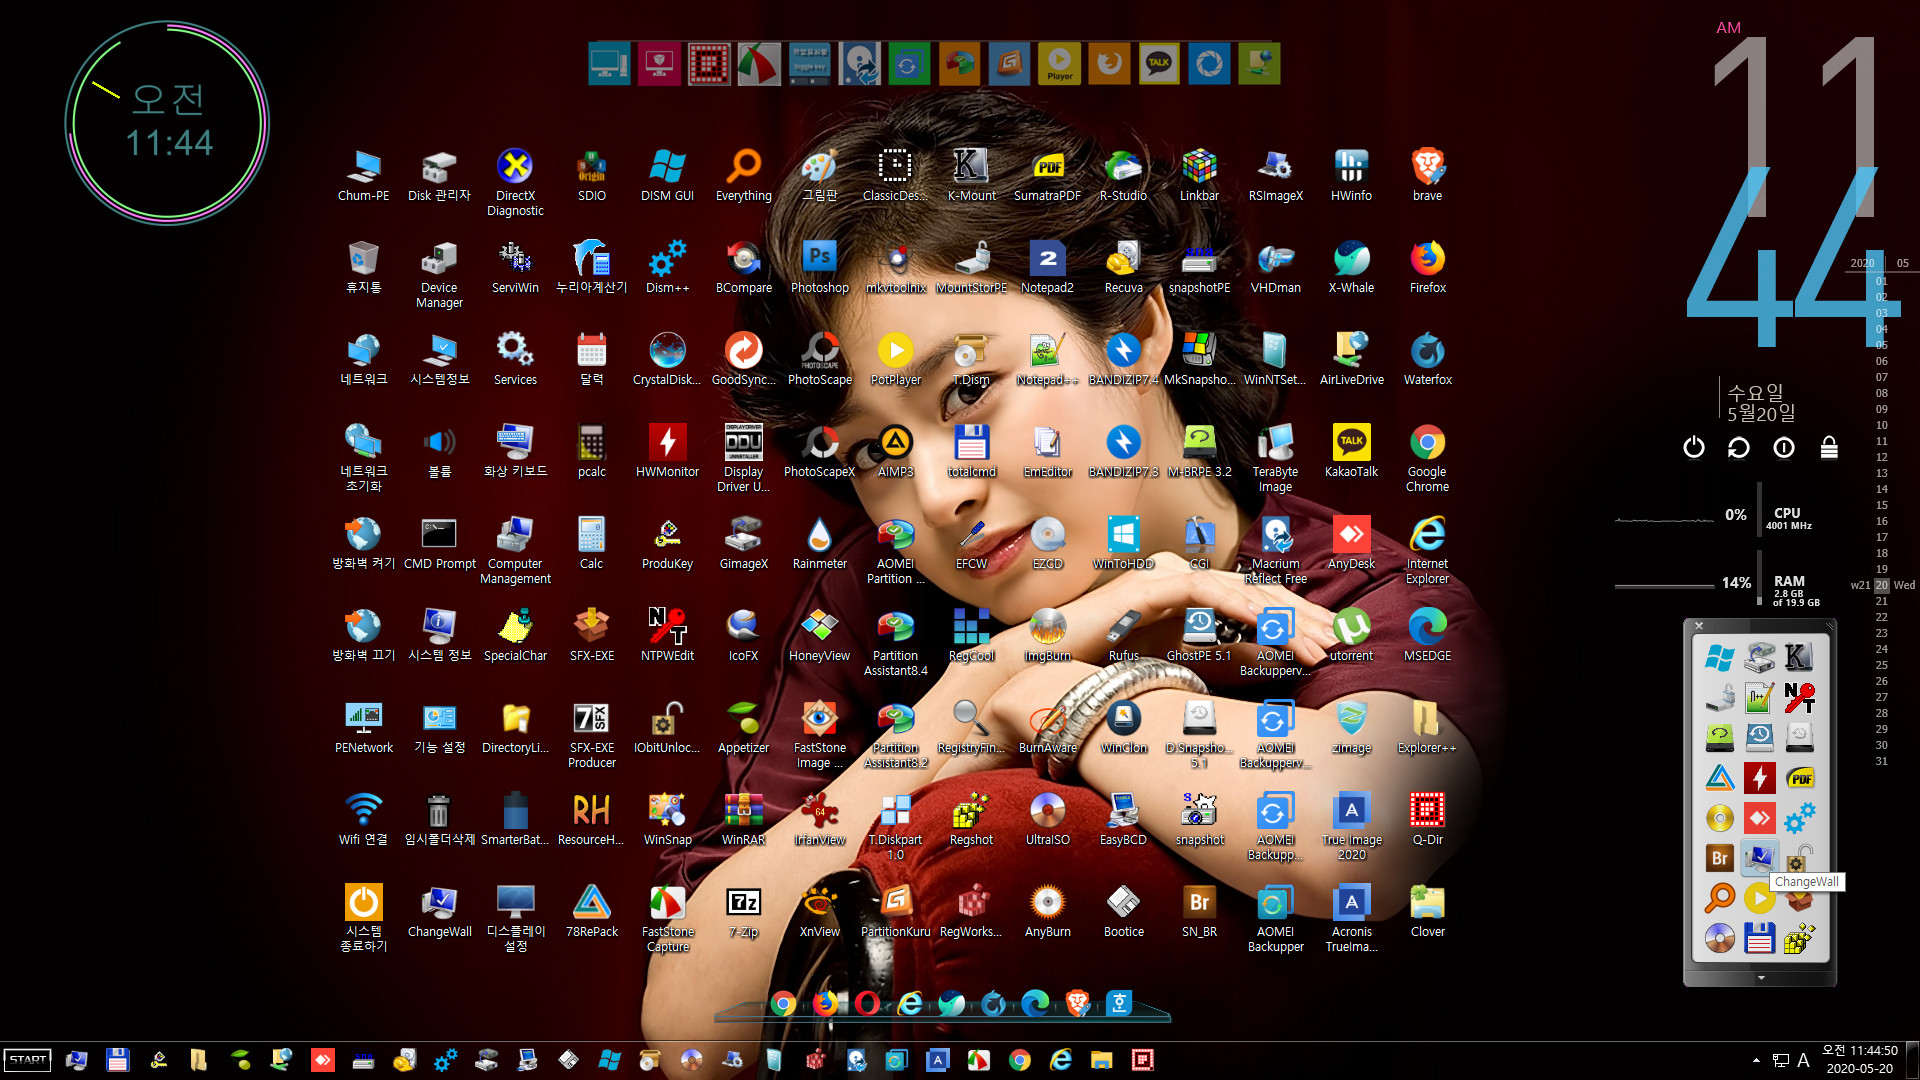
Task: Click first monitor icon in top launcher bar
Action: (609, 64)
